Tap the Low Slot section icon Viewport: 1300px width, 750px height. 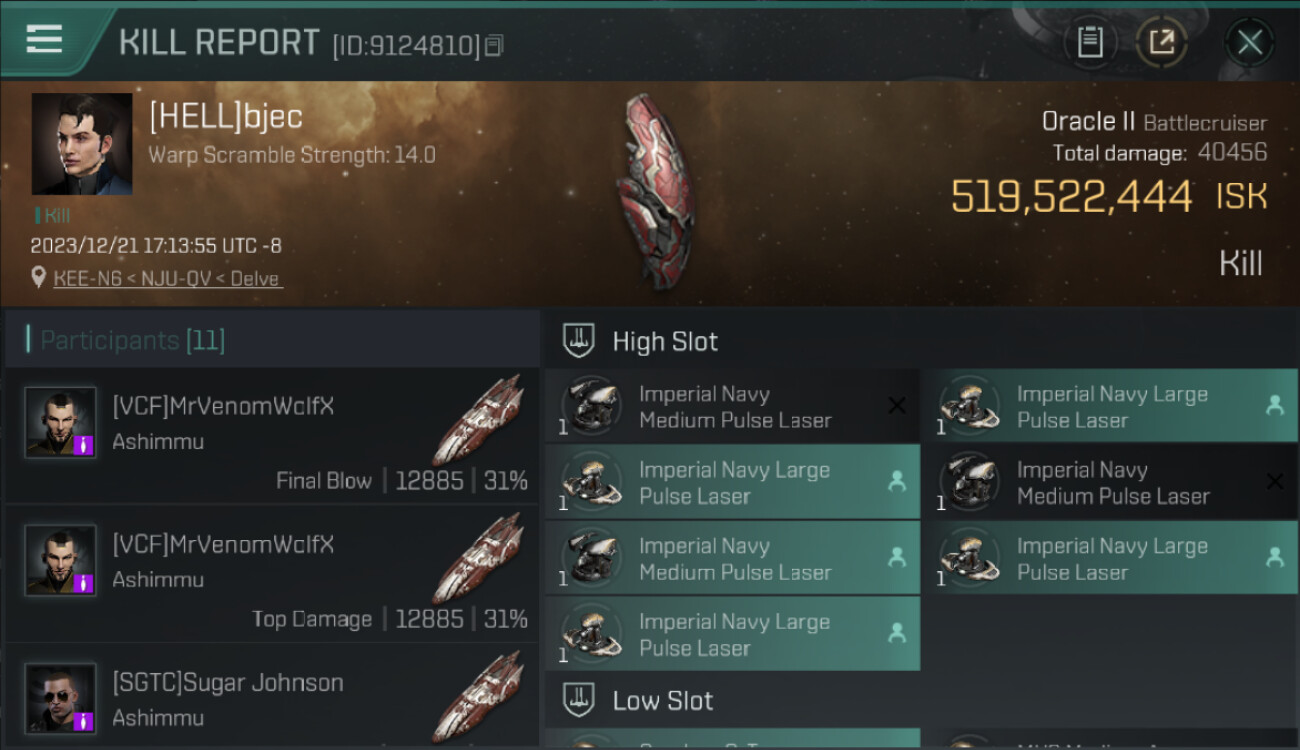pos(579,700)
